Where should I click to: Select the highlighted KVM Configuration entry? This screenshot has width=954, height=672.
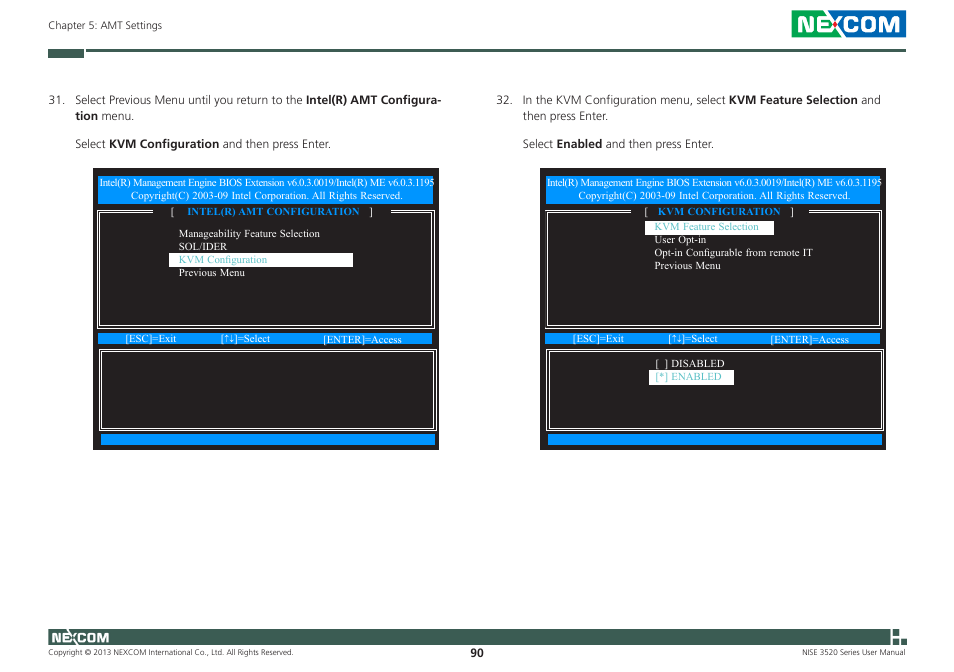point(261,260)
